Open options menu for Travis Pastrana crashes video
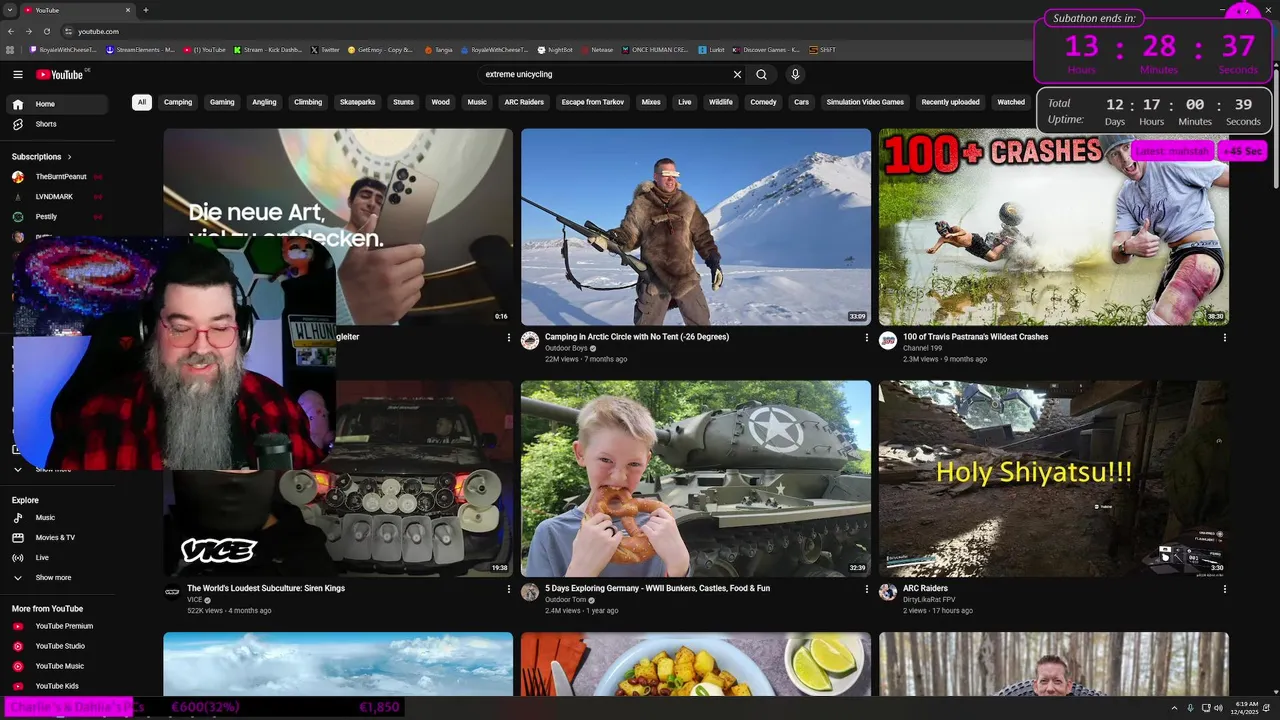This screenshot has height=720, width=1280. click(1225, 338)
